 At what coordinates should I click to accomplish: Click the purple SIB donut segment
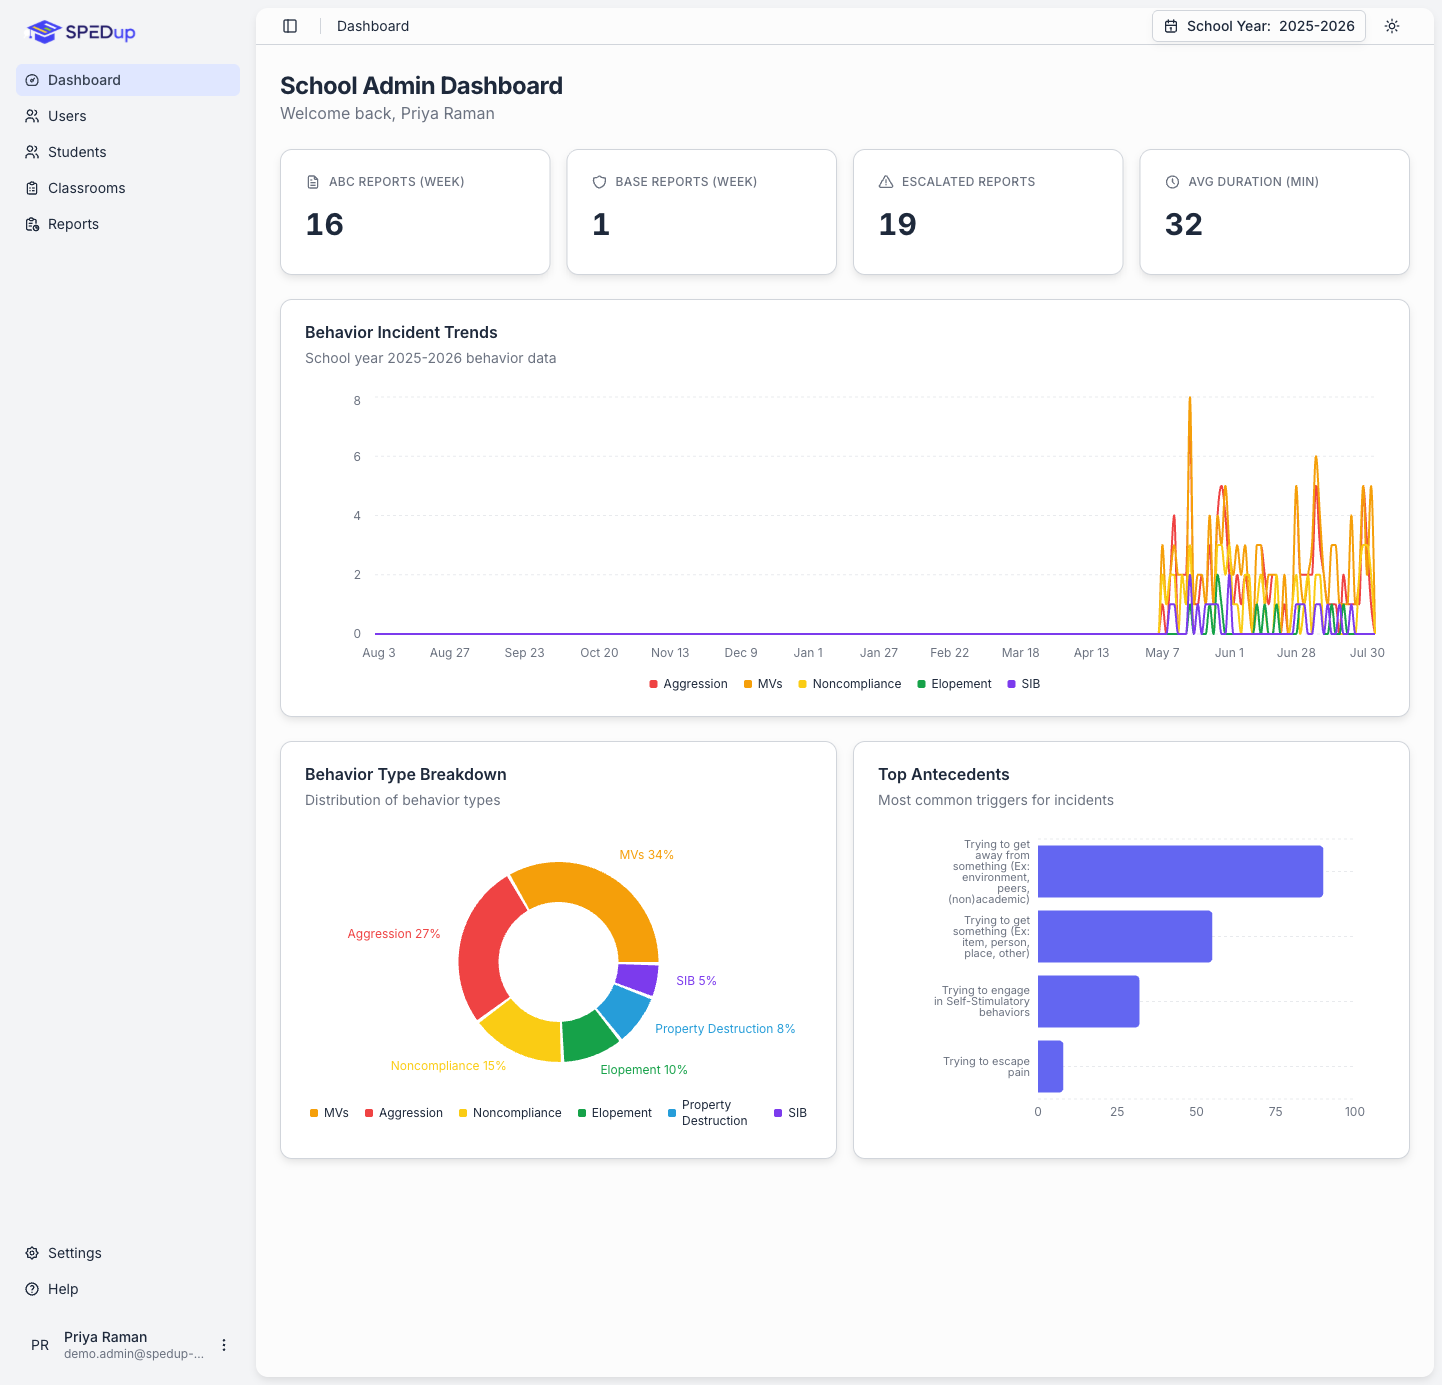pos(638,978)
